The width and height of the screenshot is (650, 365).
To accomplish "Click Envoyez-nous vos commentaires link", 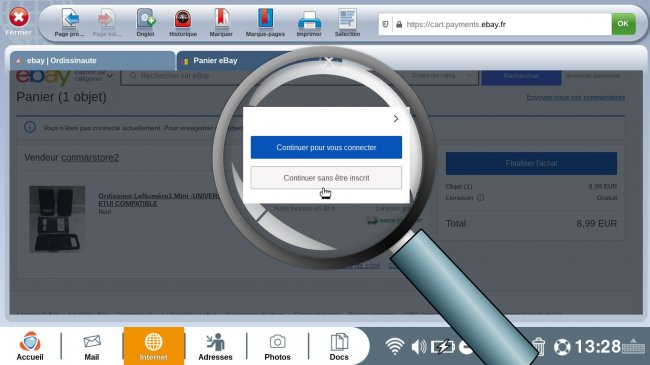I will pos(576,97).
